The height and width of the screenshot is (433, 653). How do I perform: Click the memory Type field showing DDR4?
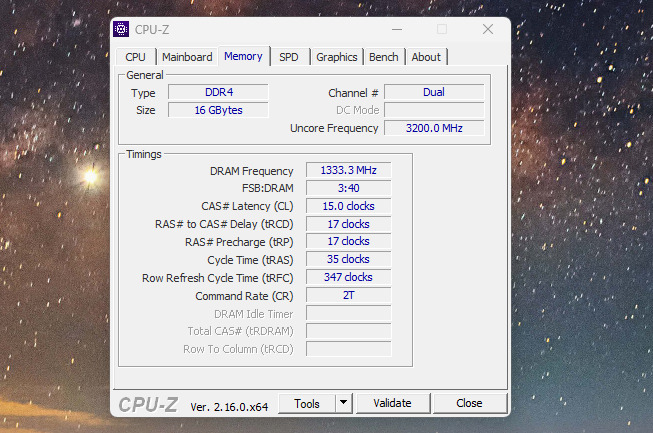click(x=219, y=92)
